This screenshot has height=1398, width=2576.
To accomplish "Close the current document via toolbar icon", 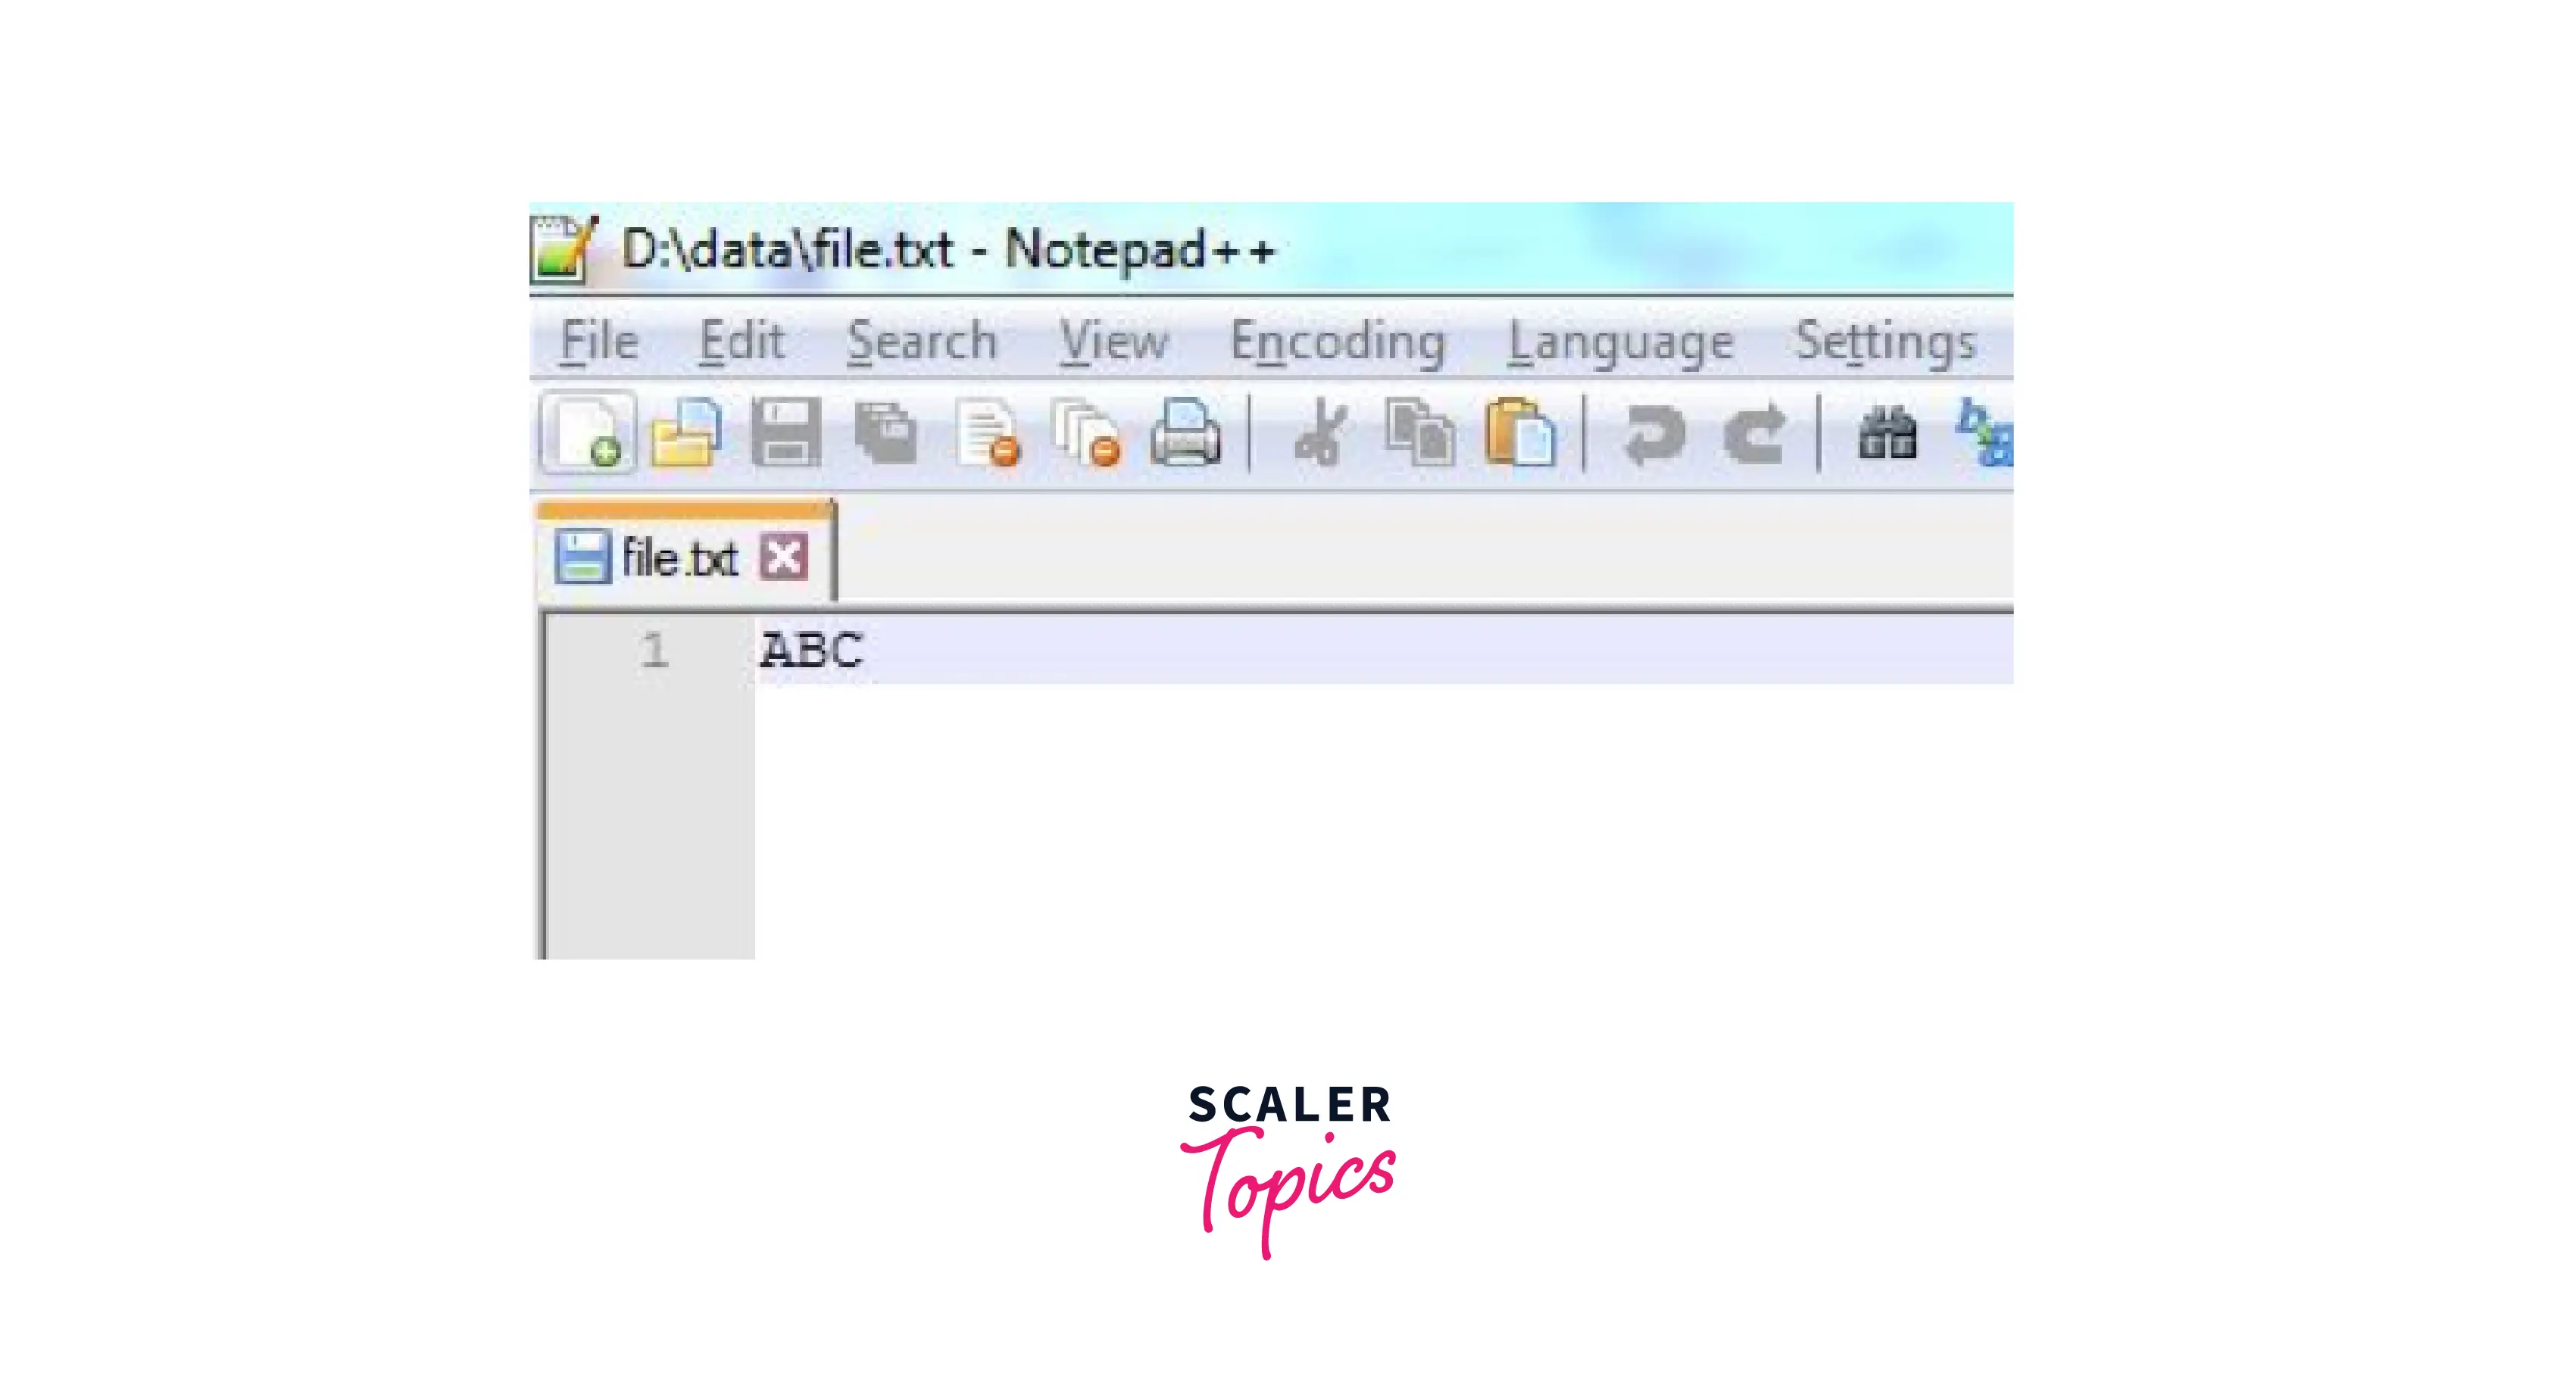I will pos(987,433).
